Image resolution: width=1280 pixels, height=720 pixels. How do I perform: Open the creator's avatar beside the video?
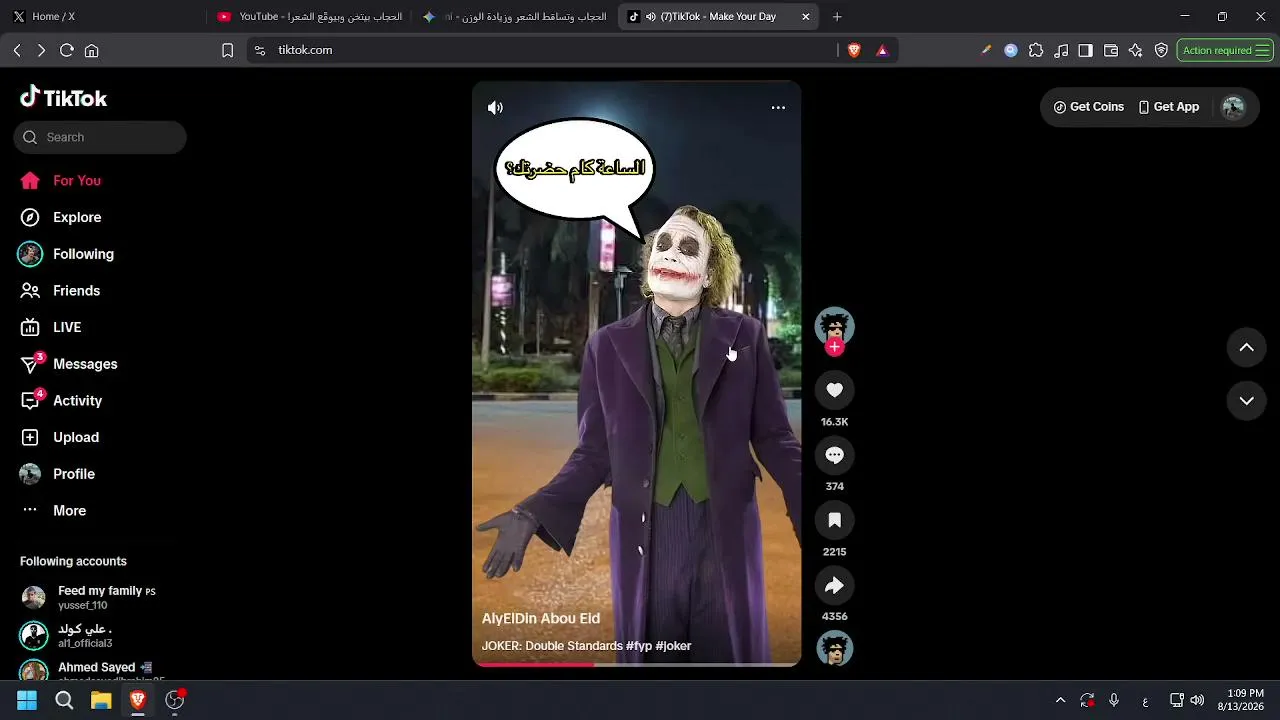click(x=835, y=326)
